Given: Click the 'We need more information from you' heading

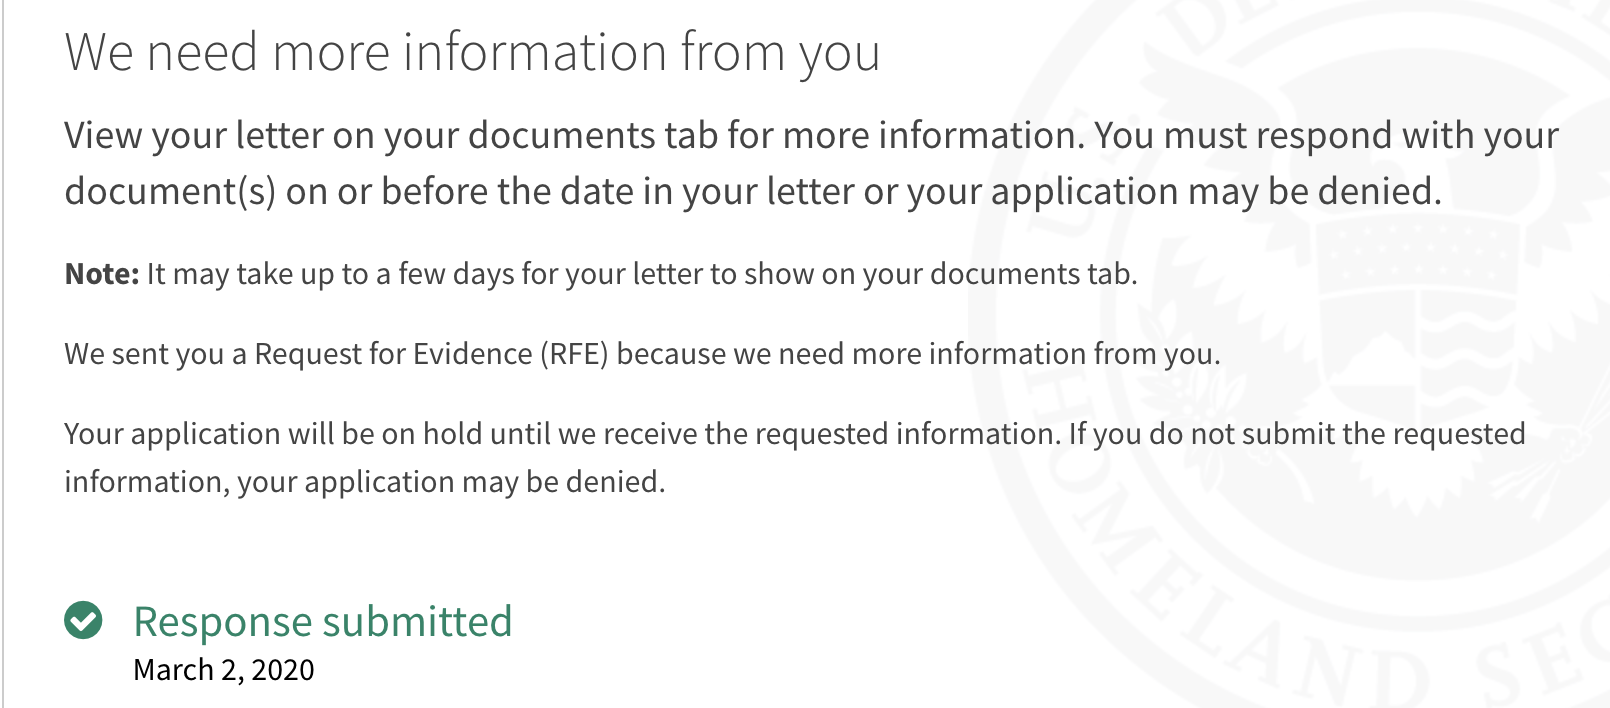Looking at the screenshot, I should click(x=472, y=52).
